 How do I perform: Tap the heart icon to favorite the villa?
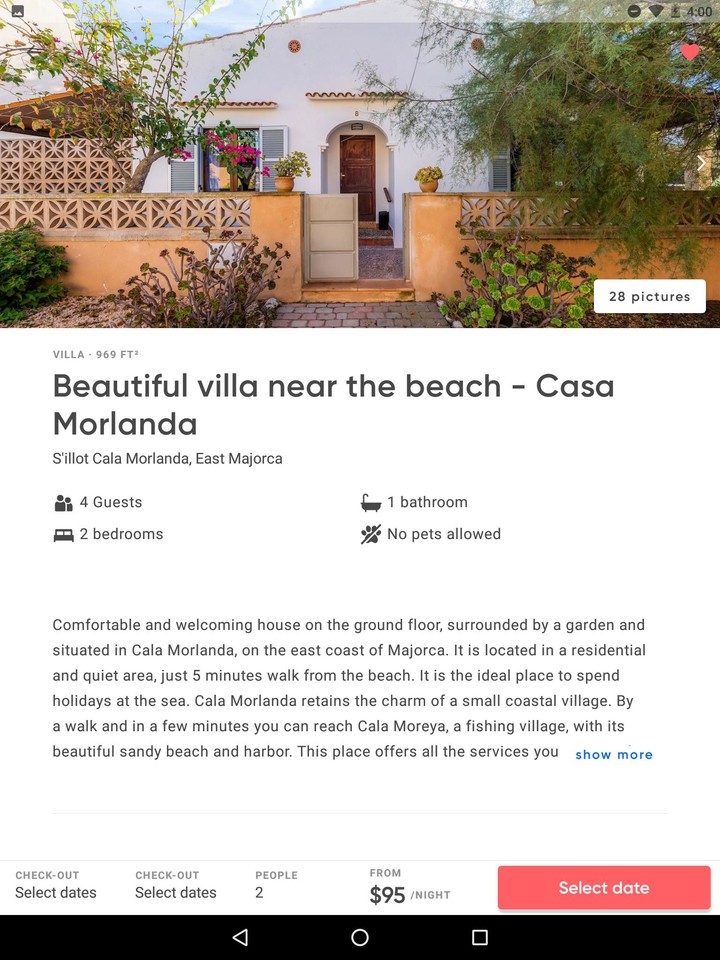[x=690, y=53]
